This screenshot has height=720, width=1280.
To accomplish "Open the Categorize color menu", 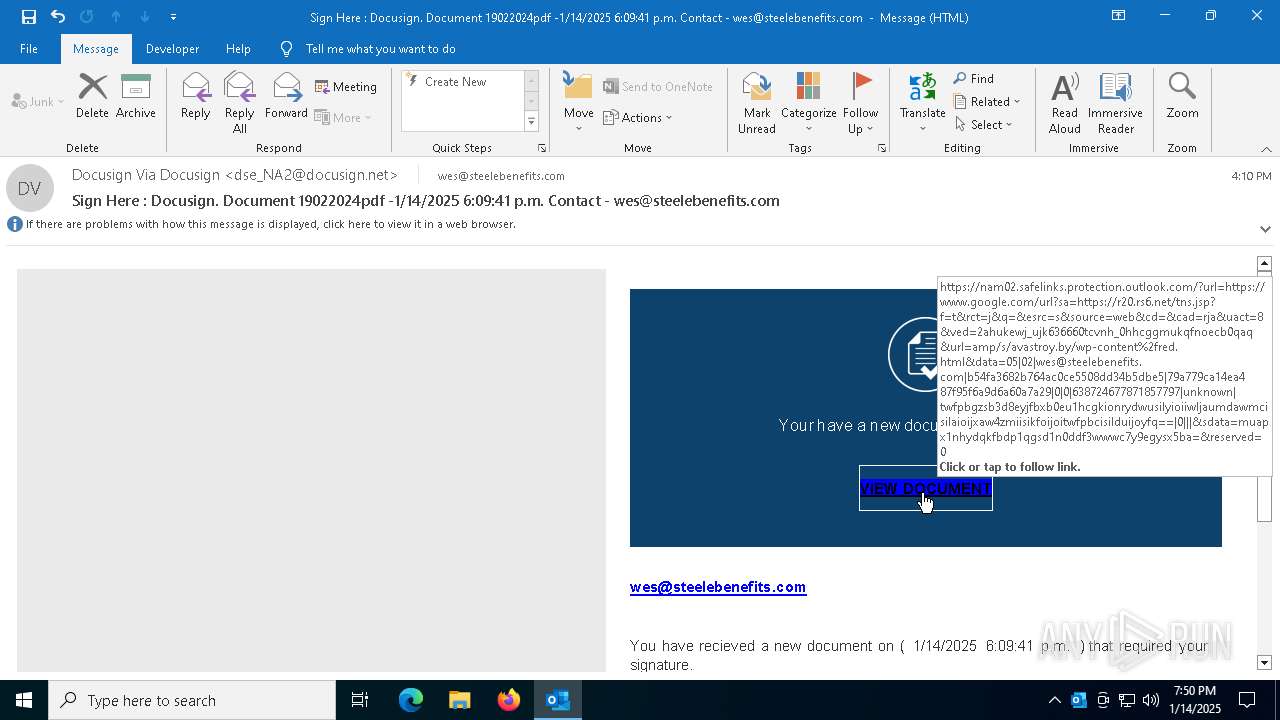I will (808, 102).
